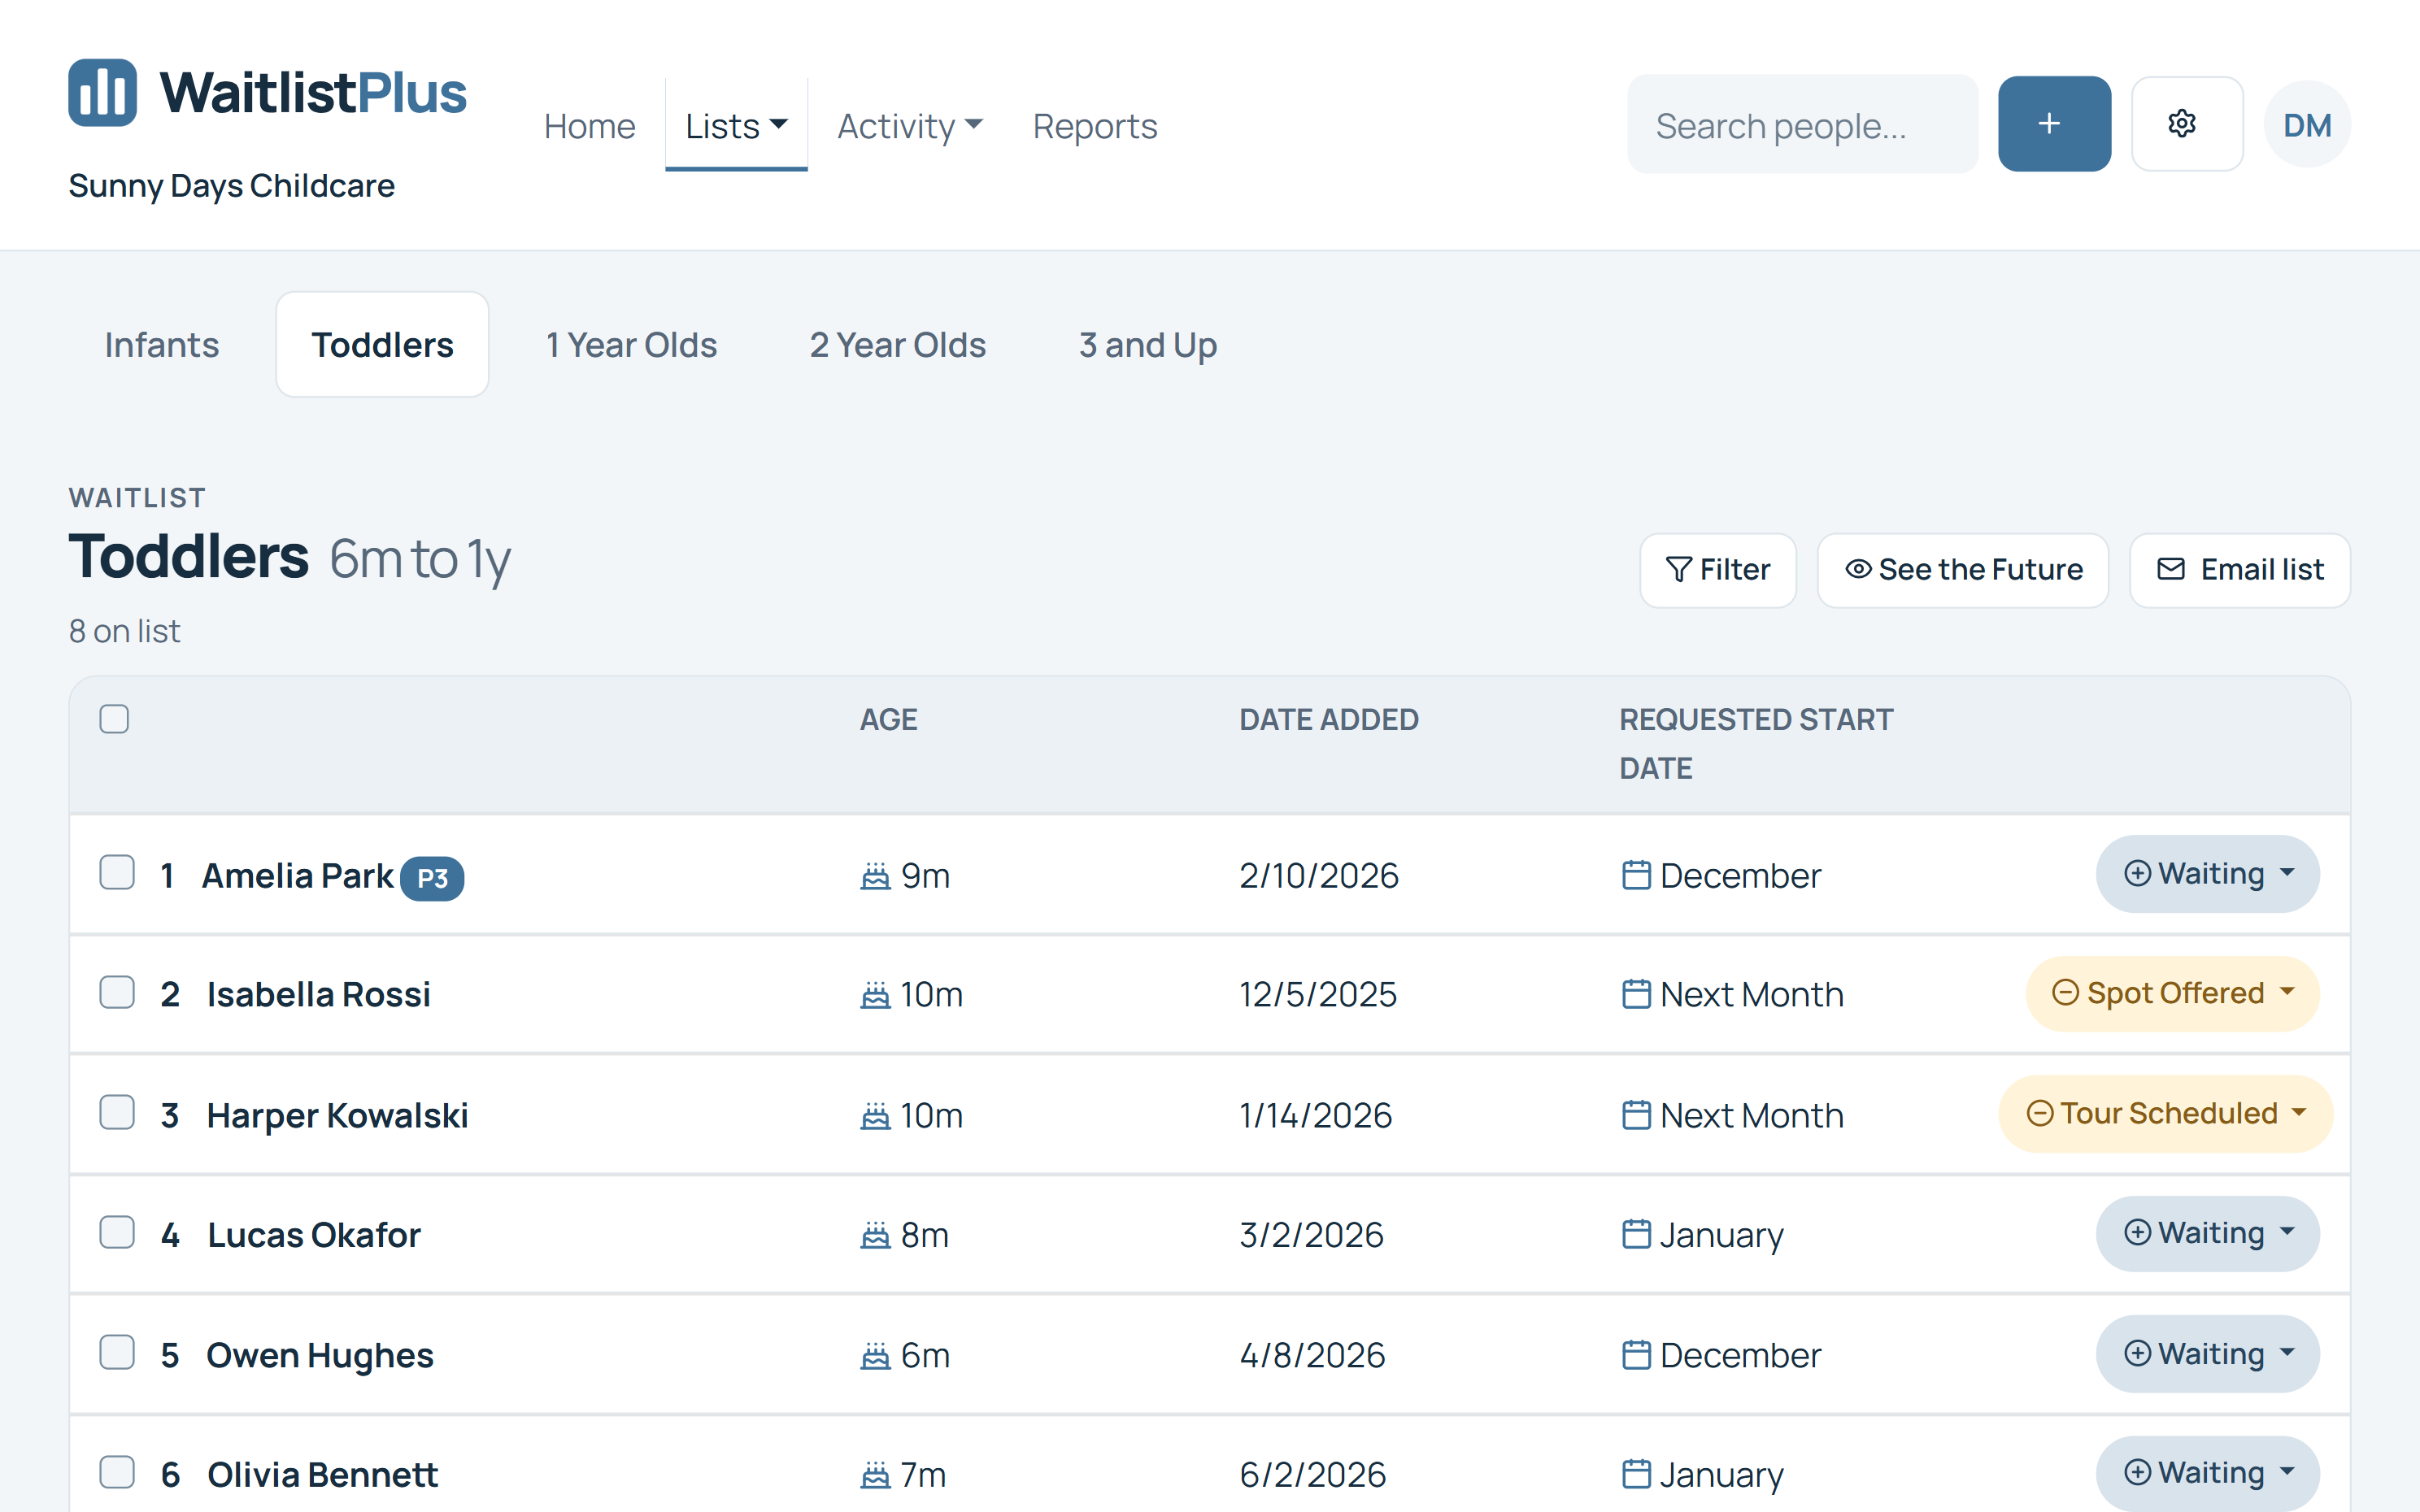Click the Email list button
Viewport: 2420px width, 1512px height.
[2240, 570]
